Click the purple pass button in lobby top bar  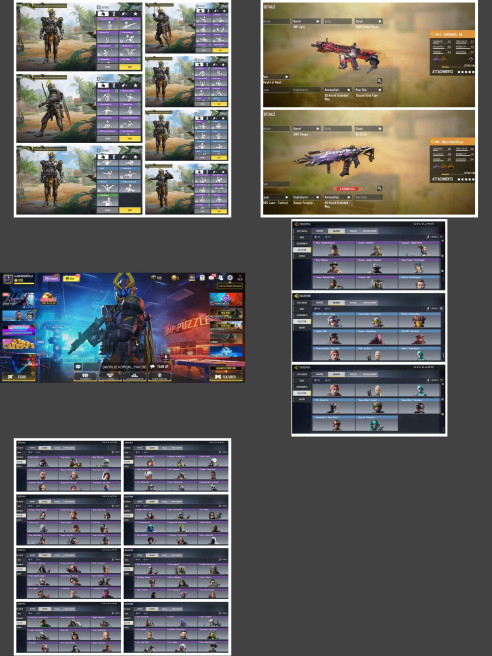(x=51, y=279)
